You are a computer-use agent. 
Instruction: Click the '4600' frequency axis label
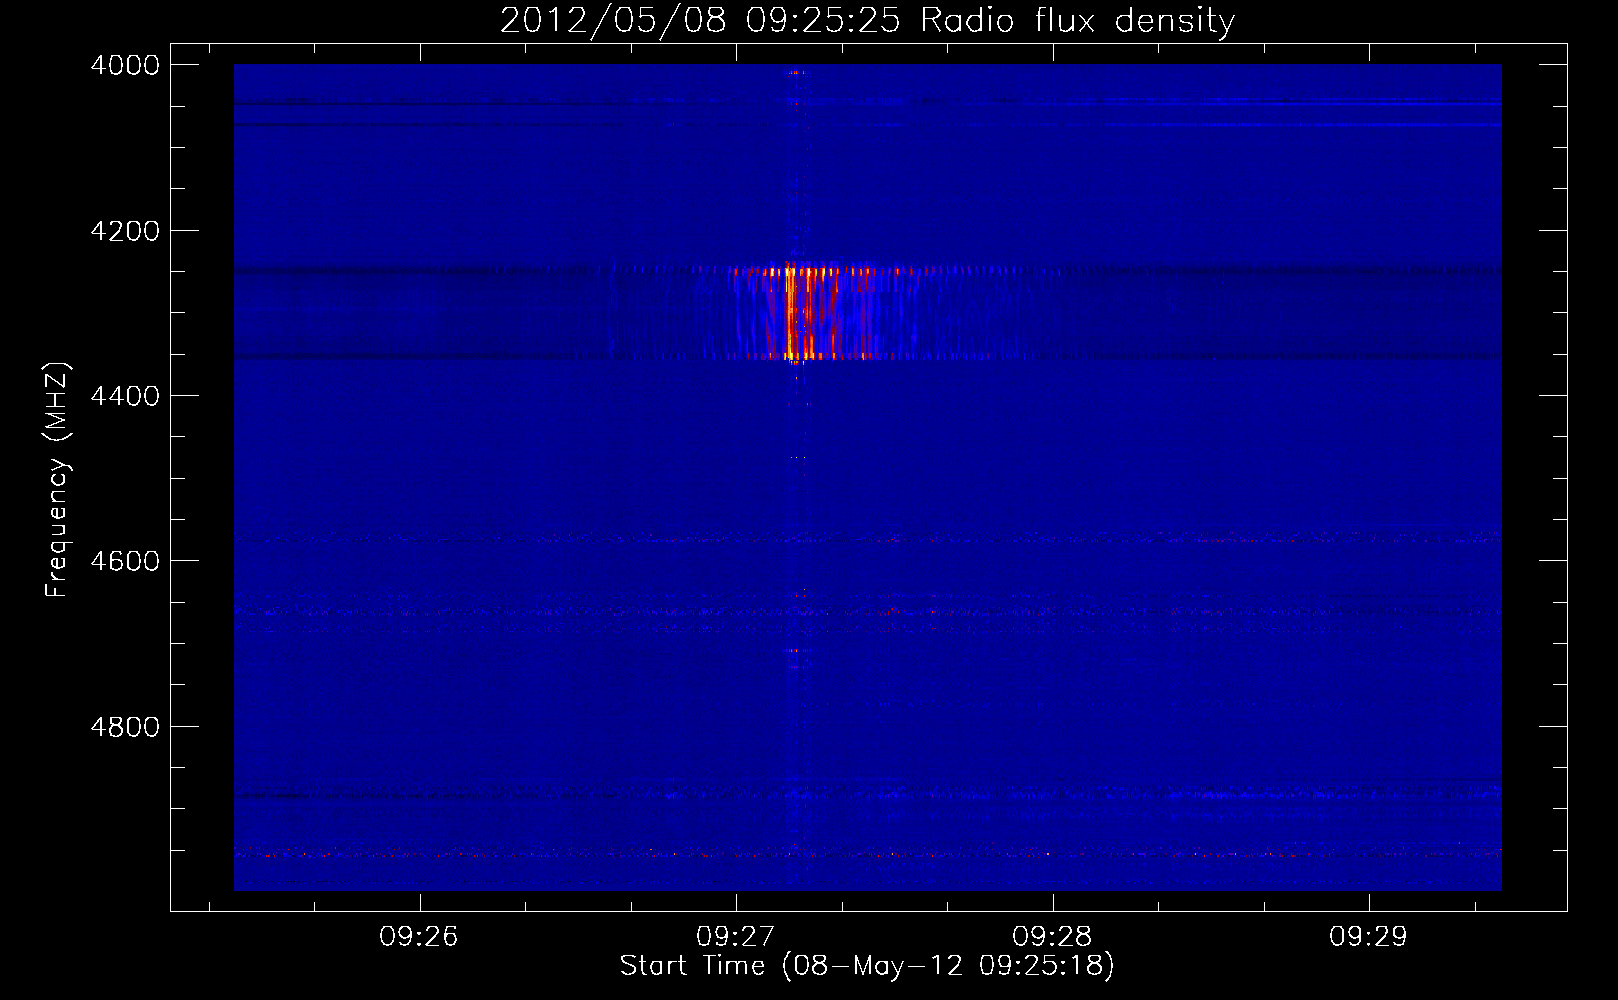tap(125, 561)
